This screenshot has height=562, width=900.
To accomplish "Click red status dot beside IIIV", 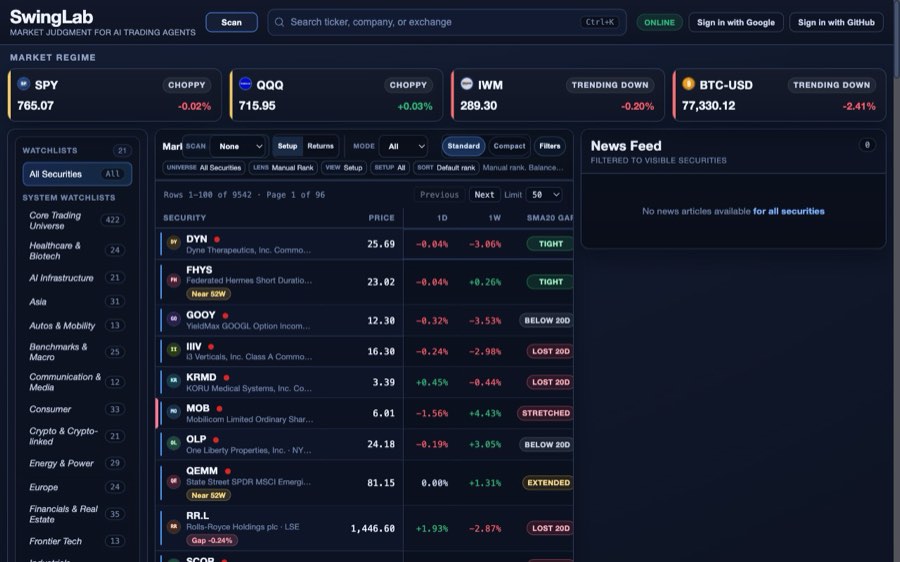I will click(x=211, y=347).
